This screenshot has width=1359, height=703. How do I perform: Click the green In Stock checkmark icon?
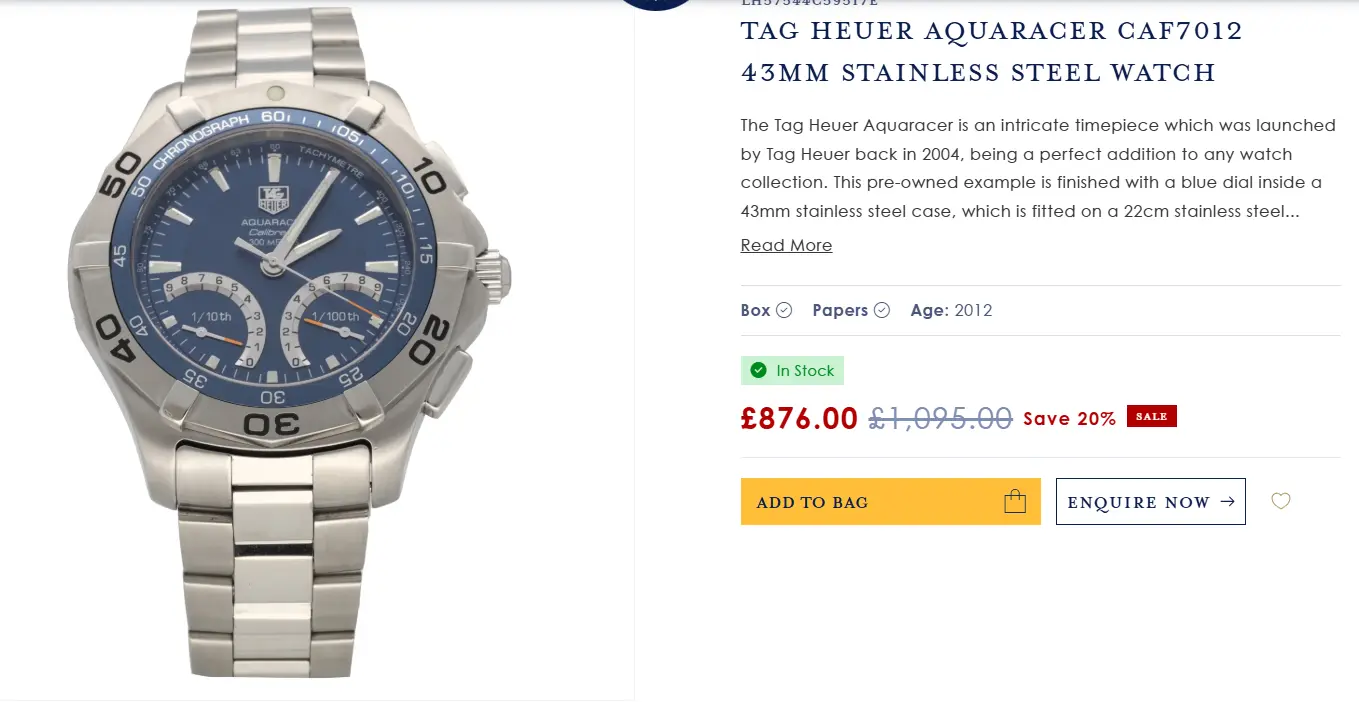click(759, 371)
